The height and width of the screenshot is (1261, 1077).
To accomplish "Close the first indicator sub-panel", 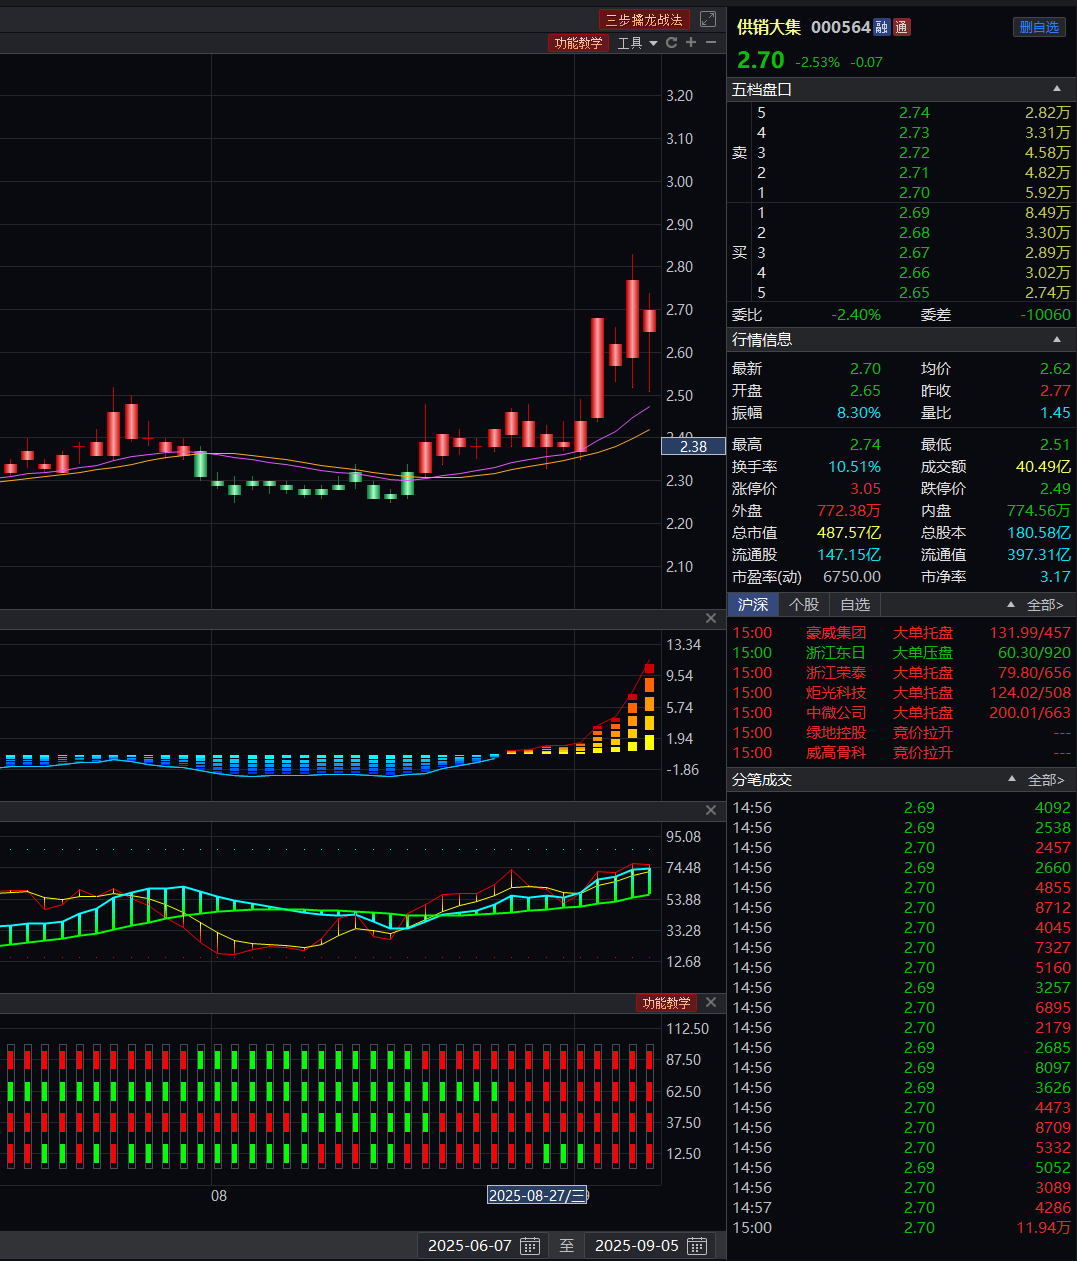I will coord(711,618).
